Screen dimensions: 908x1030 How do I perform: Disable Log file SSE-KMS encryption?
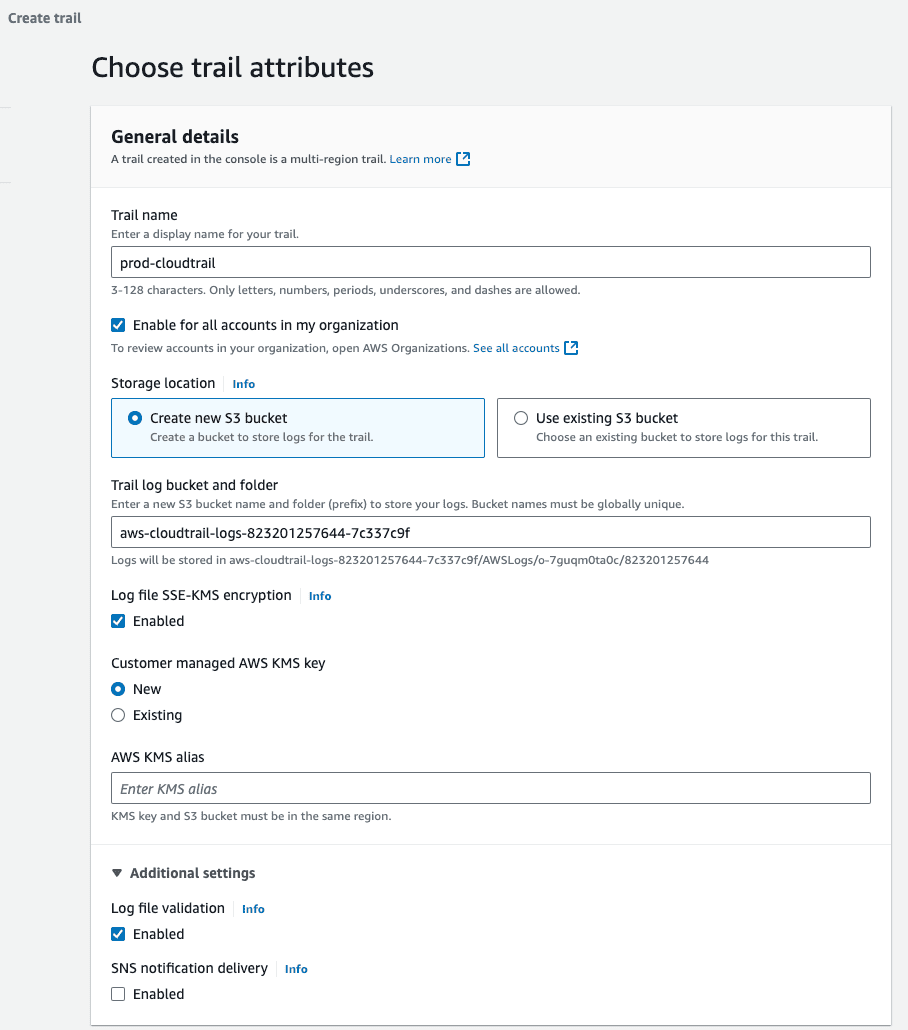(x=118, y=620)
